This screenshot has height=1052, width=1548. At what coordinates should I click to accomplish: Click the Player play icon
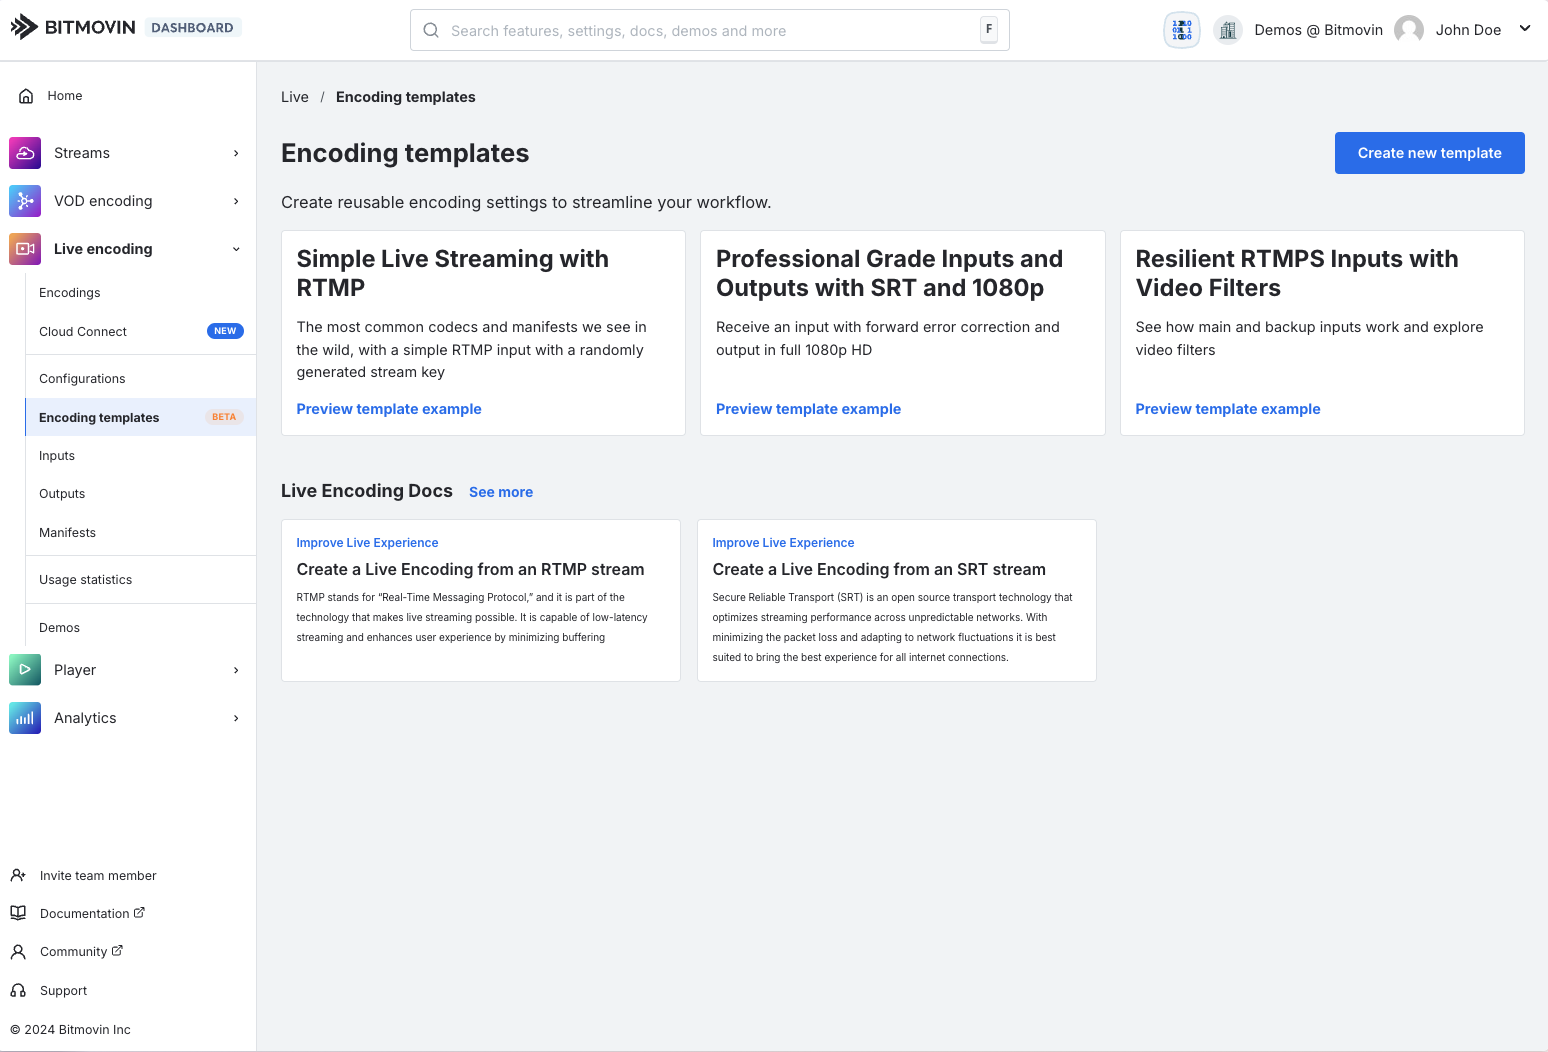(x=25, y=670)
